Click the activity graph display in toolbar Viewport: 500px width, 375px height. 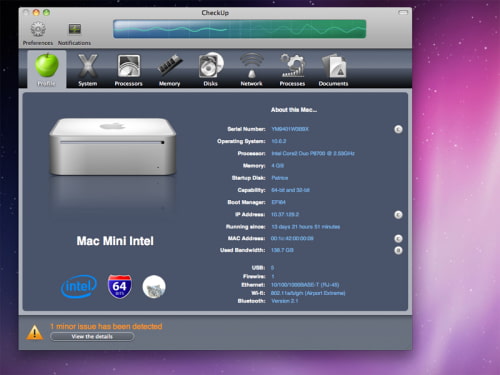point(239,29)
